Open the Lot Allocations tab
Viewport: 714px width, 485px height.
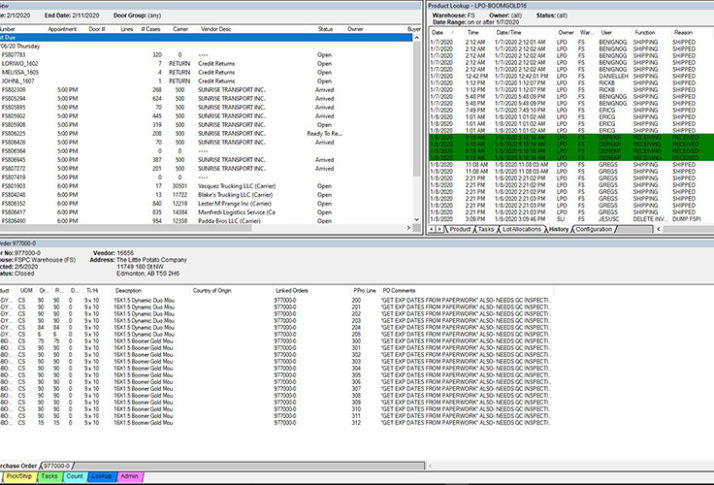pyautogui.click(x=522, y=229)
